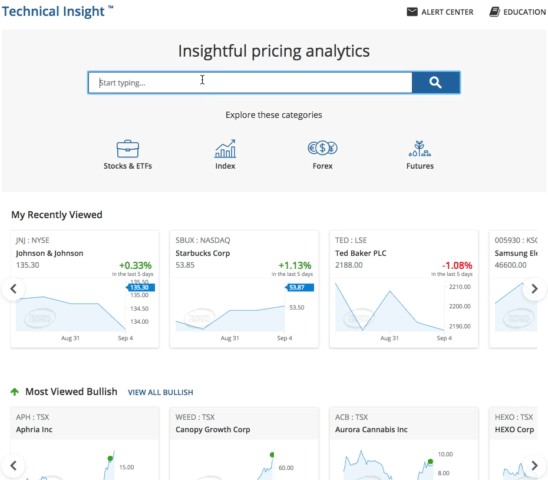
Task: Click the -1.08% change value
Action: point(457,265)
